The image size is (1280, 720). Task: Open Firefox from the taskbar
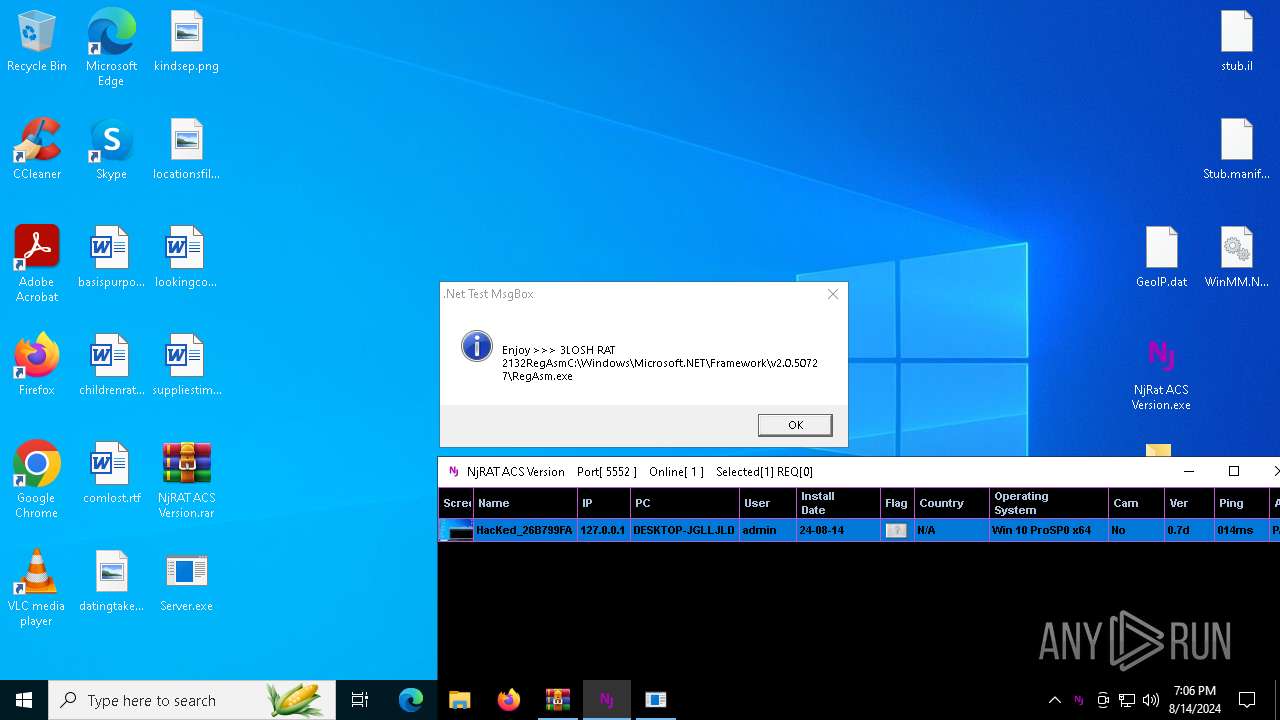(508, 700)
